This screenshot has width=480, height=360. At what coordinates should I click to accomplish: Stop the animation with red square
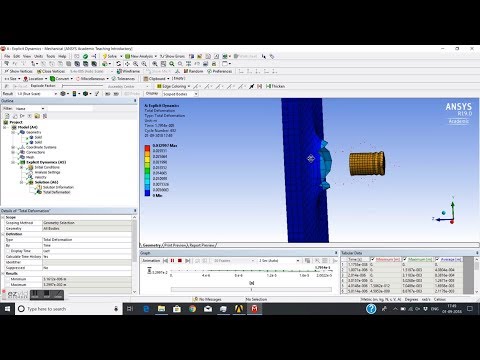tap(180, 261)
